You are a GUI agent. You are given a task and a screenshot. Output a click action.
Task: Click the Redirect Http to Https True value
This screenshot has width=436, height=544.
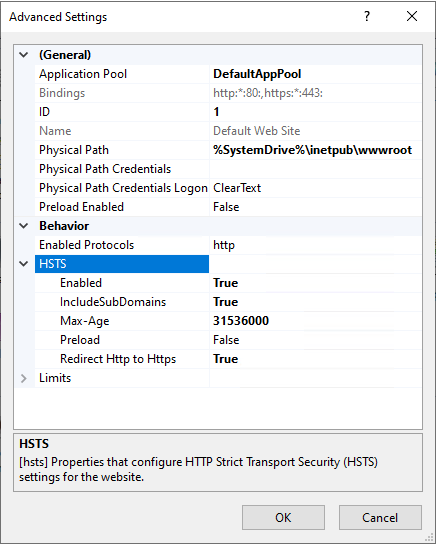point(225,359)
